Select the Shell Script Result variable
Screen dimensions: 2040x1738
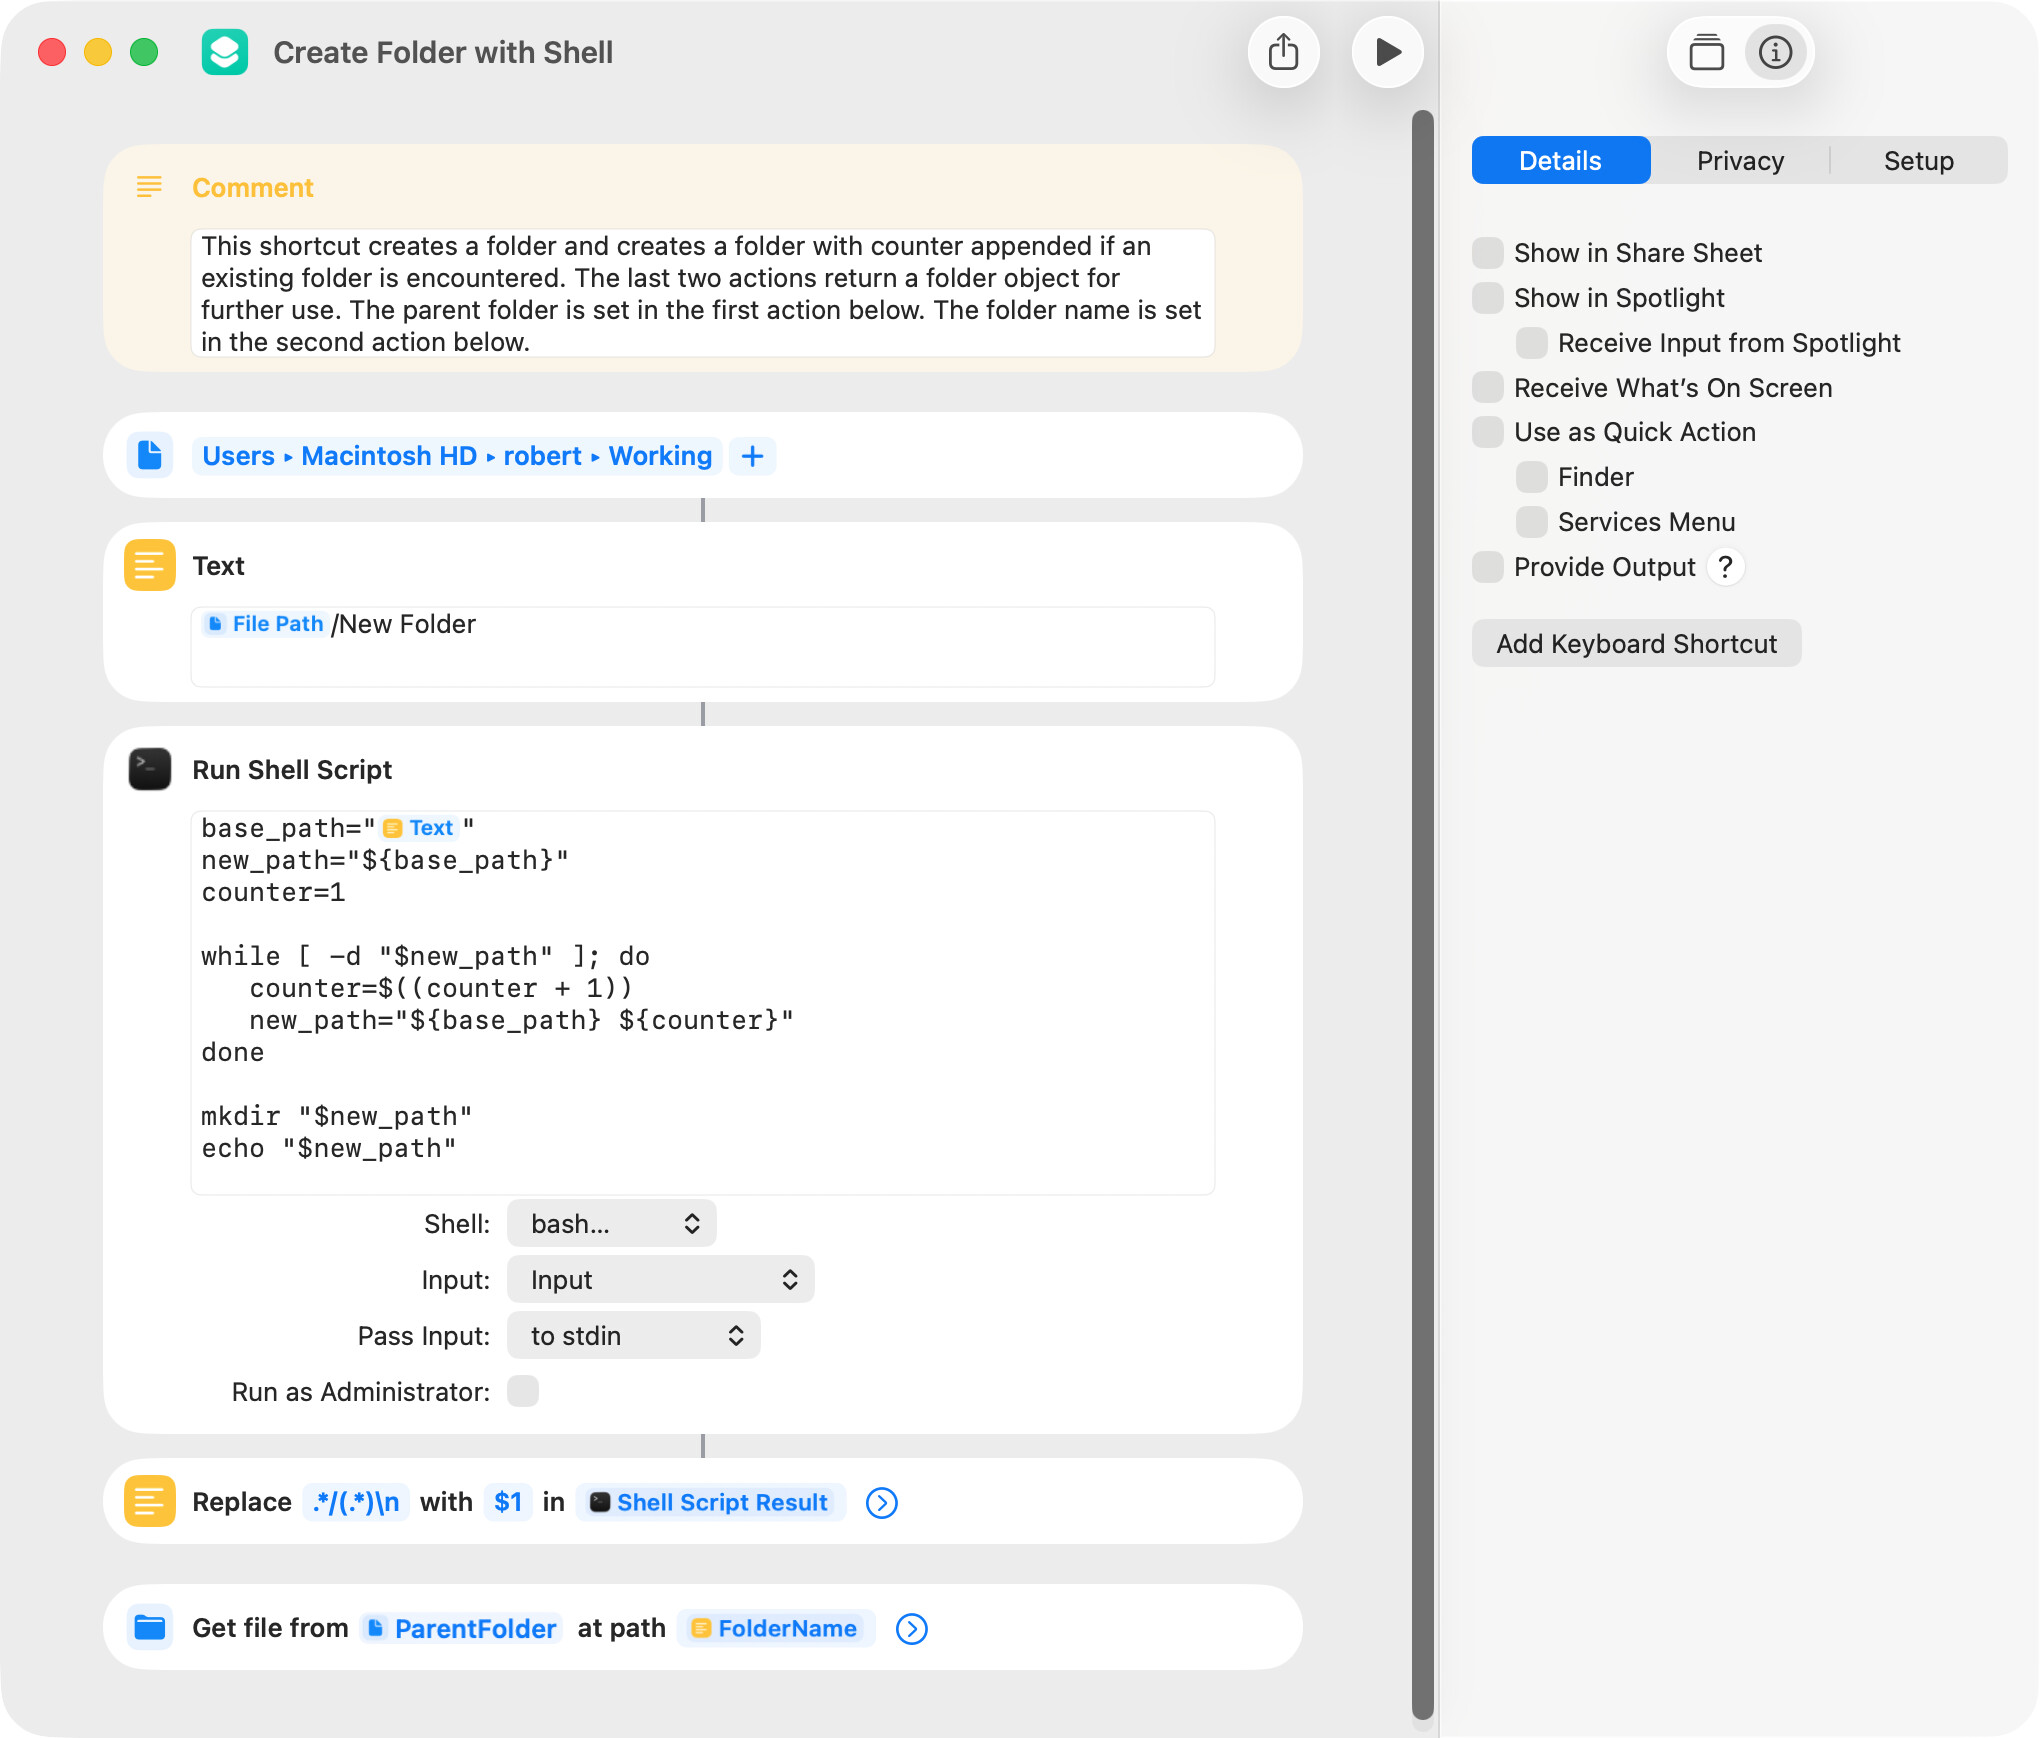tap(710, 1502)
